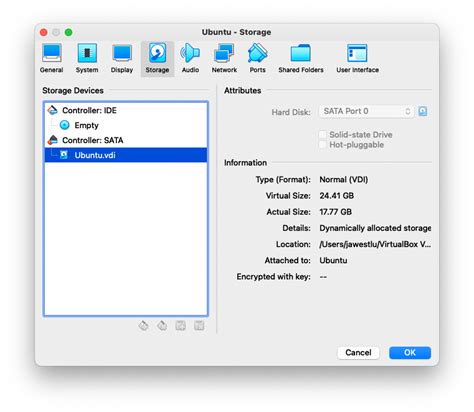
Task: Select the Ubuntu.vdi disk entry
Action: pyautogui.click(x=126, y=155)
